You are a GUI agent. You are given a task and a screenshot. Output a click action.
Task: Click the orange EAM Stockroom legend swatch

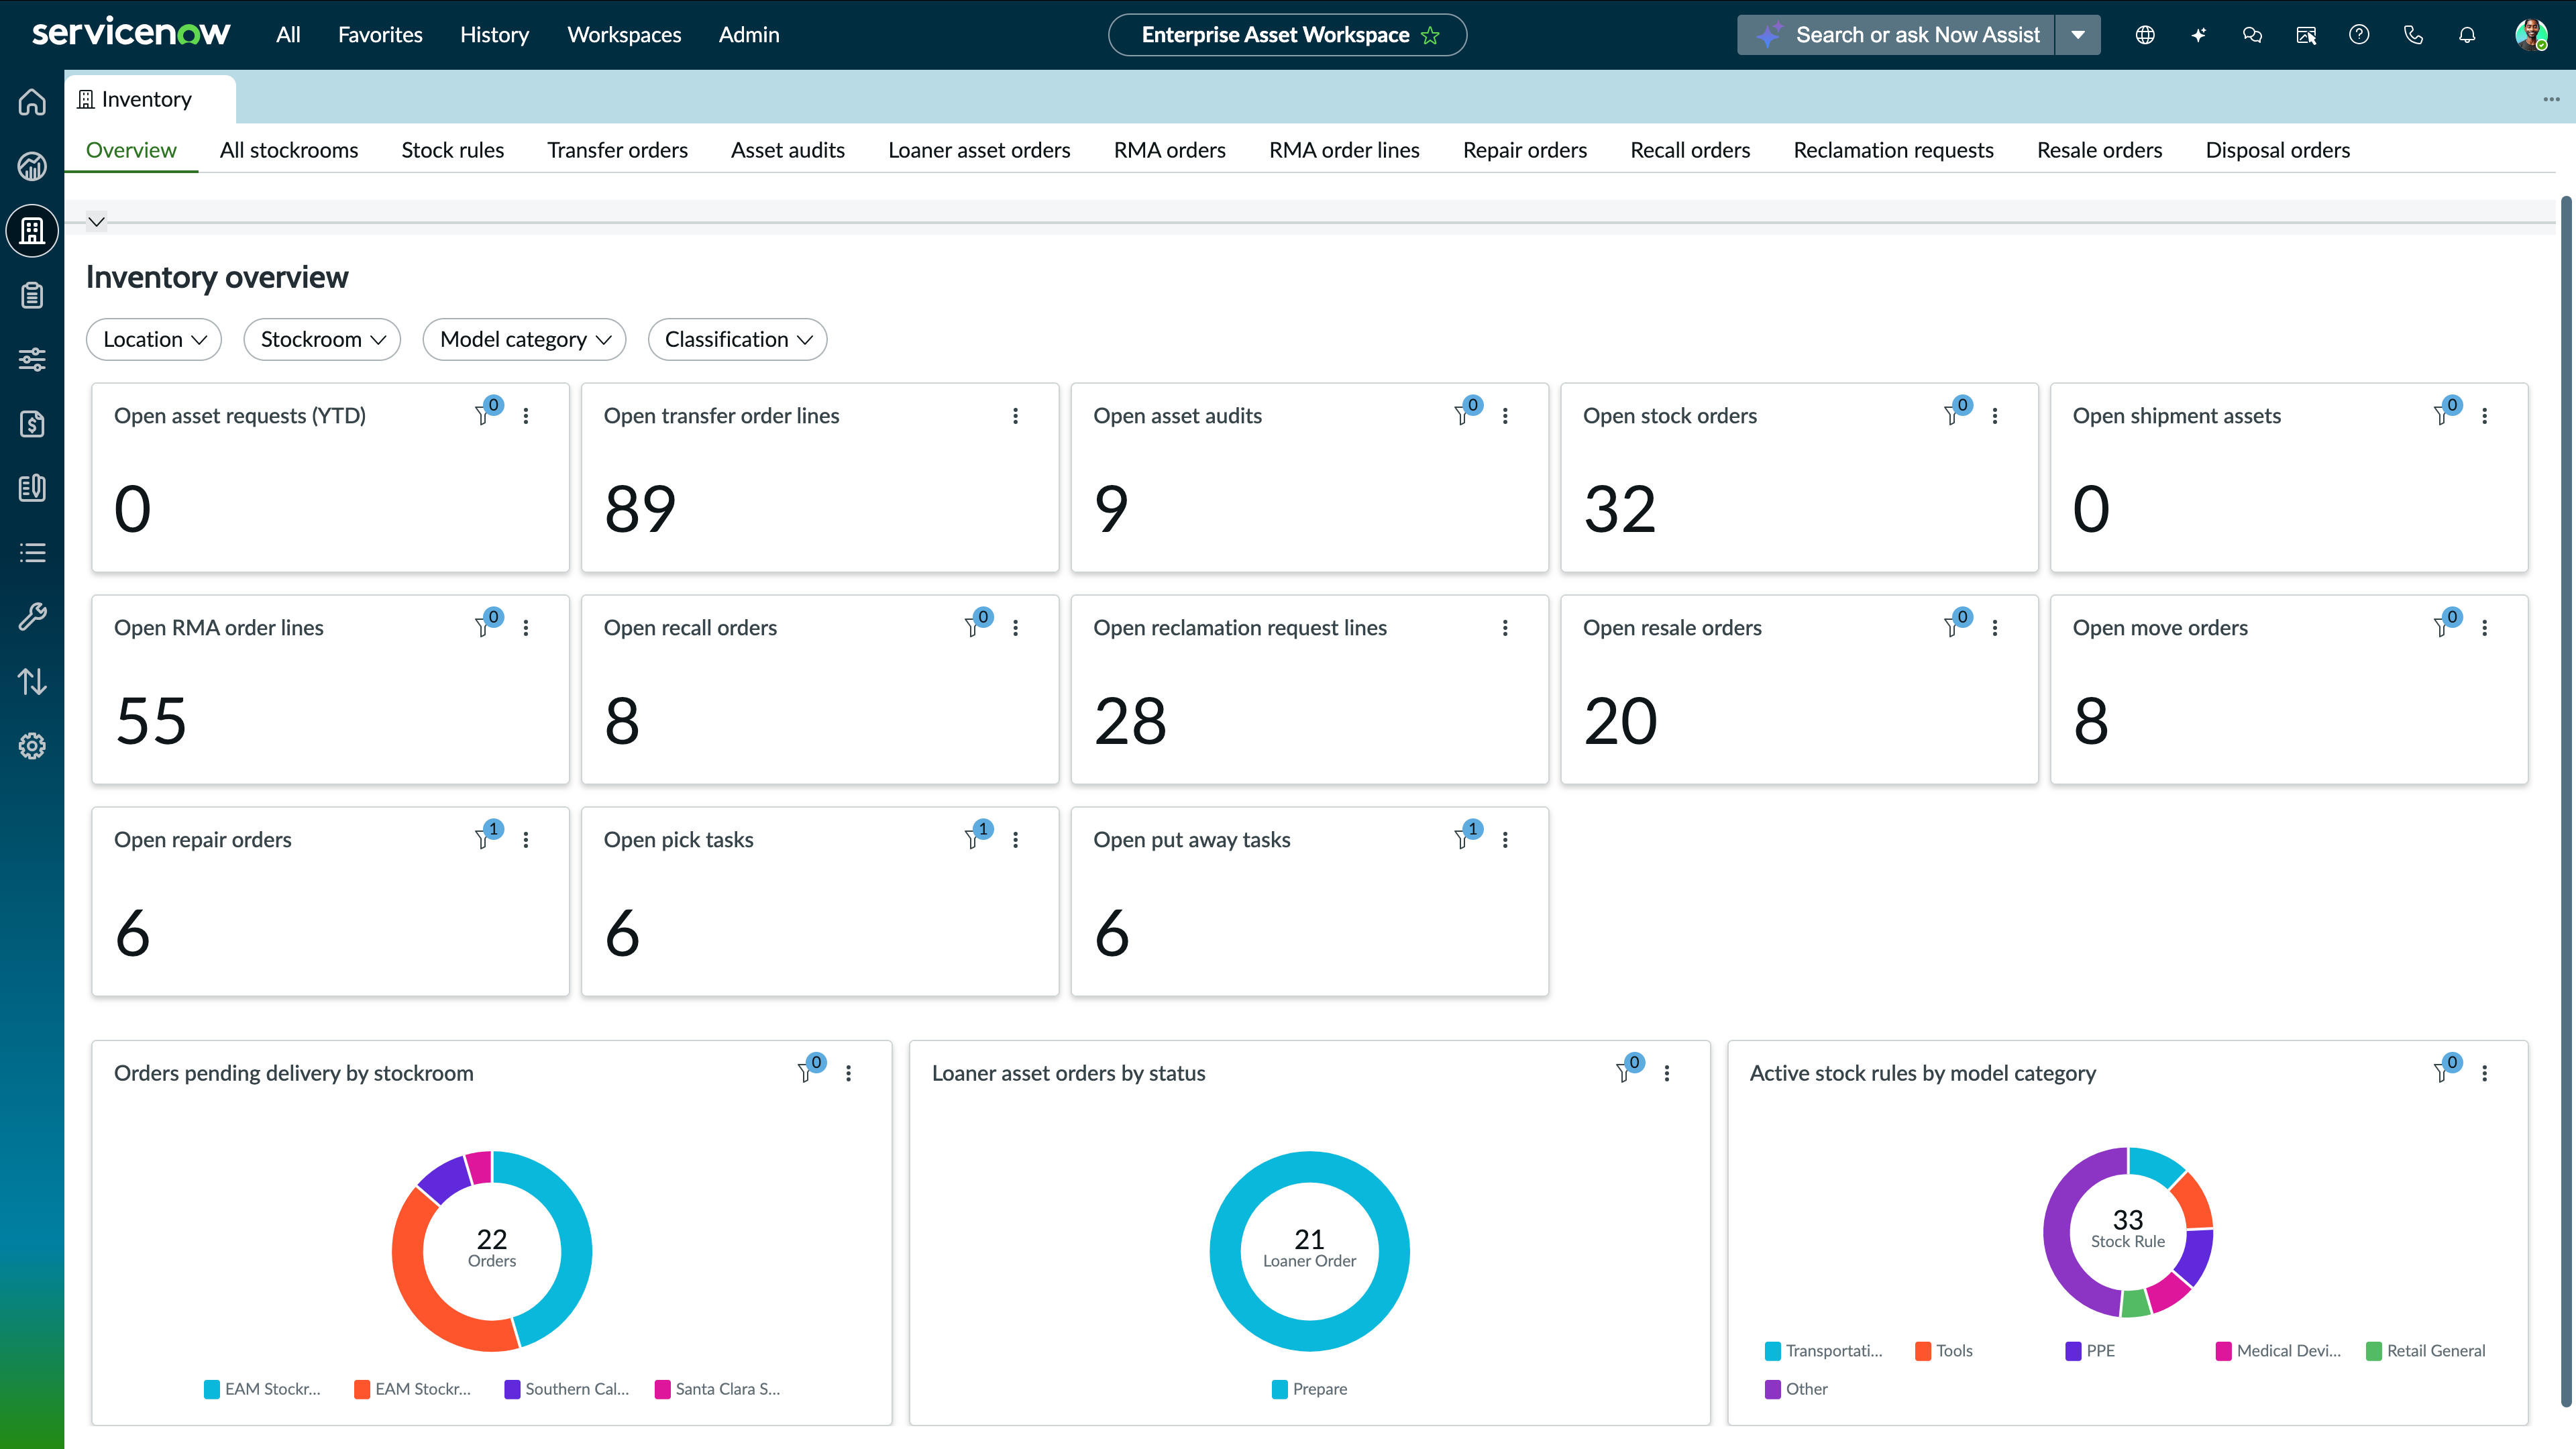(x=362, y=1389)
